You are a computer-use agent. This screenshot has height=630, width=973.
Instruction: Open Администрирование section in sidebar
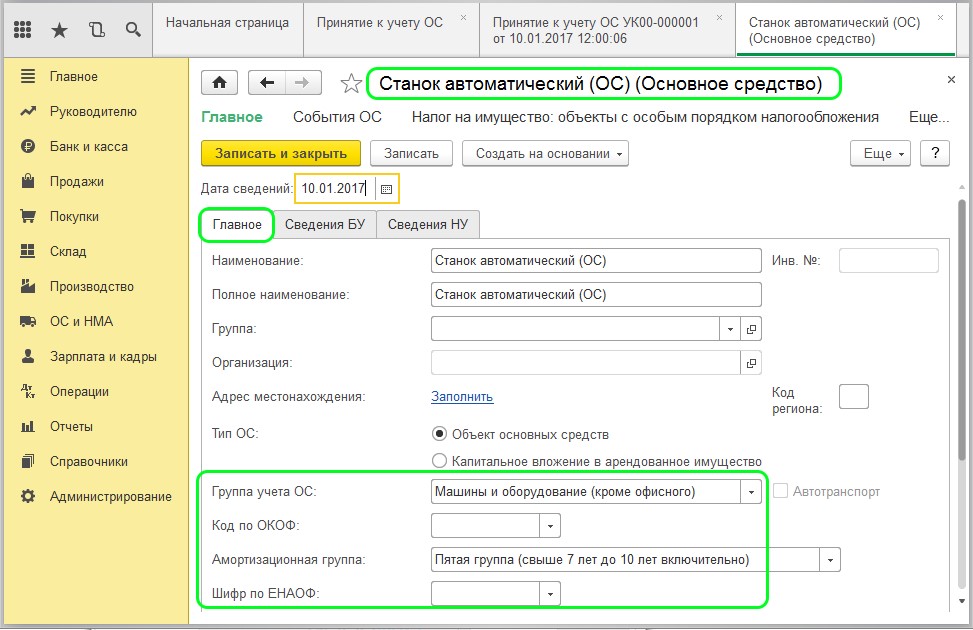(x=110, y=497)
